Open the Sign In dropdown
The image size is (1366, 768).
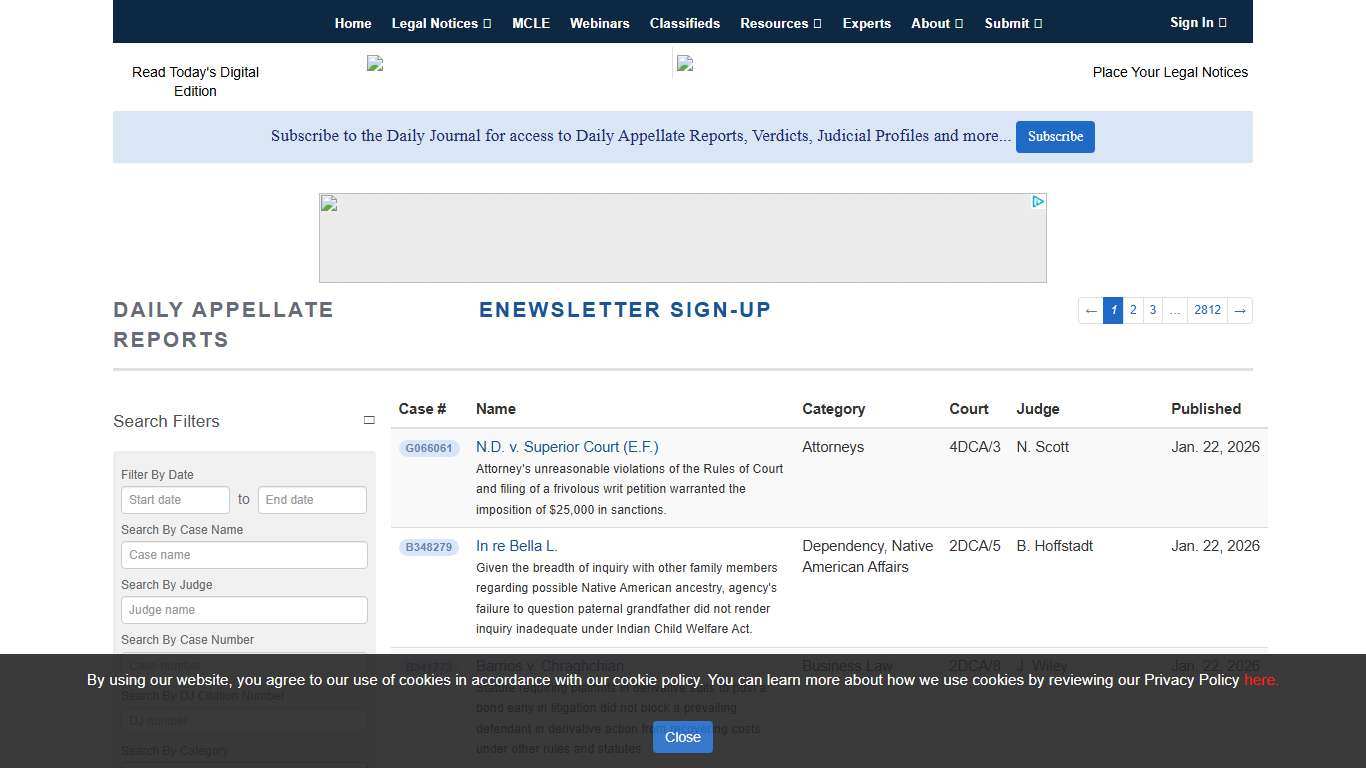pyautogui.click(x=1198, y=22)
